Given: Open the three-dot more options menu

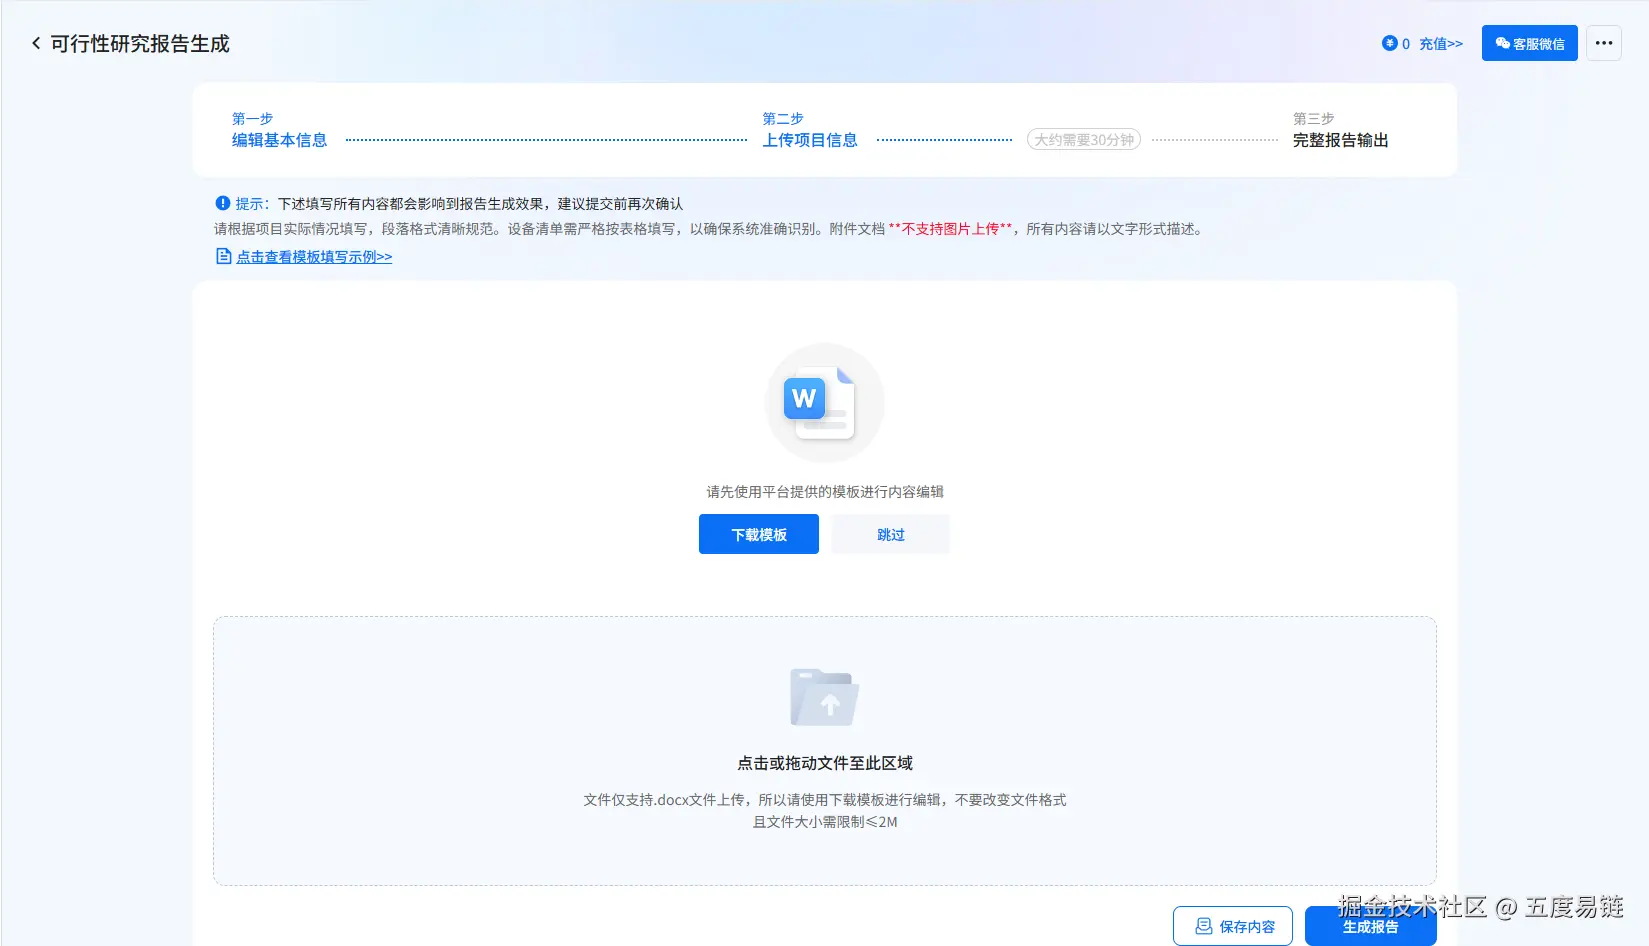Looking at the screenshot, I should (x=1603, y=43).
